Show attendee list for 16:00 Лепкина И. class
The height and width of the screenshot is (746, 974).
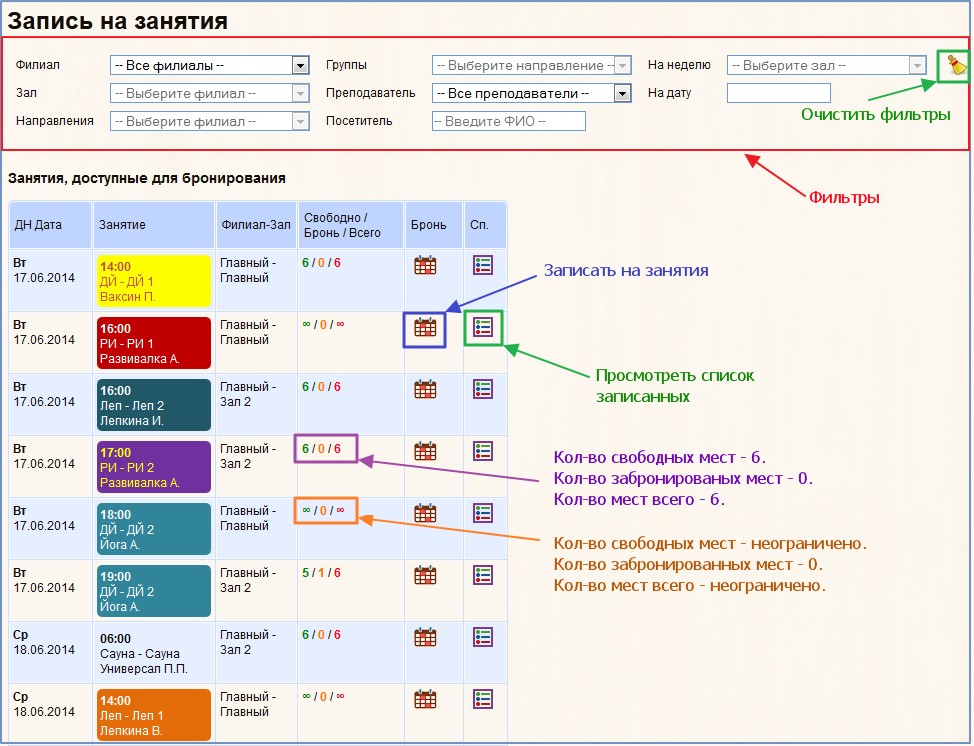click(483, 389)
